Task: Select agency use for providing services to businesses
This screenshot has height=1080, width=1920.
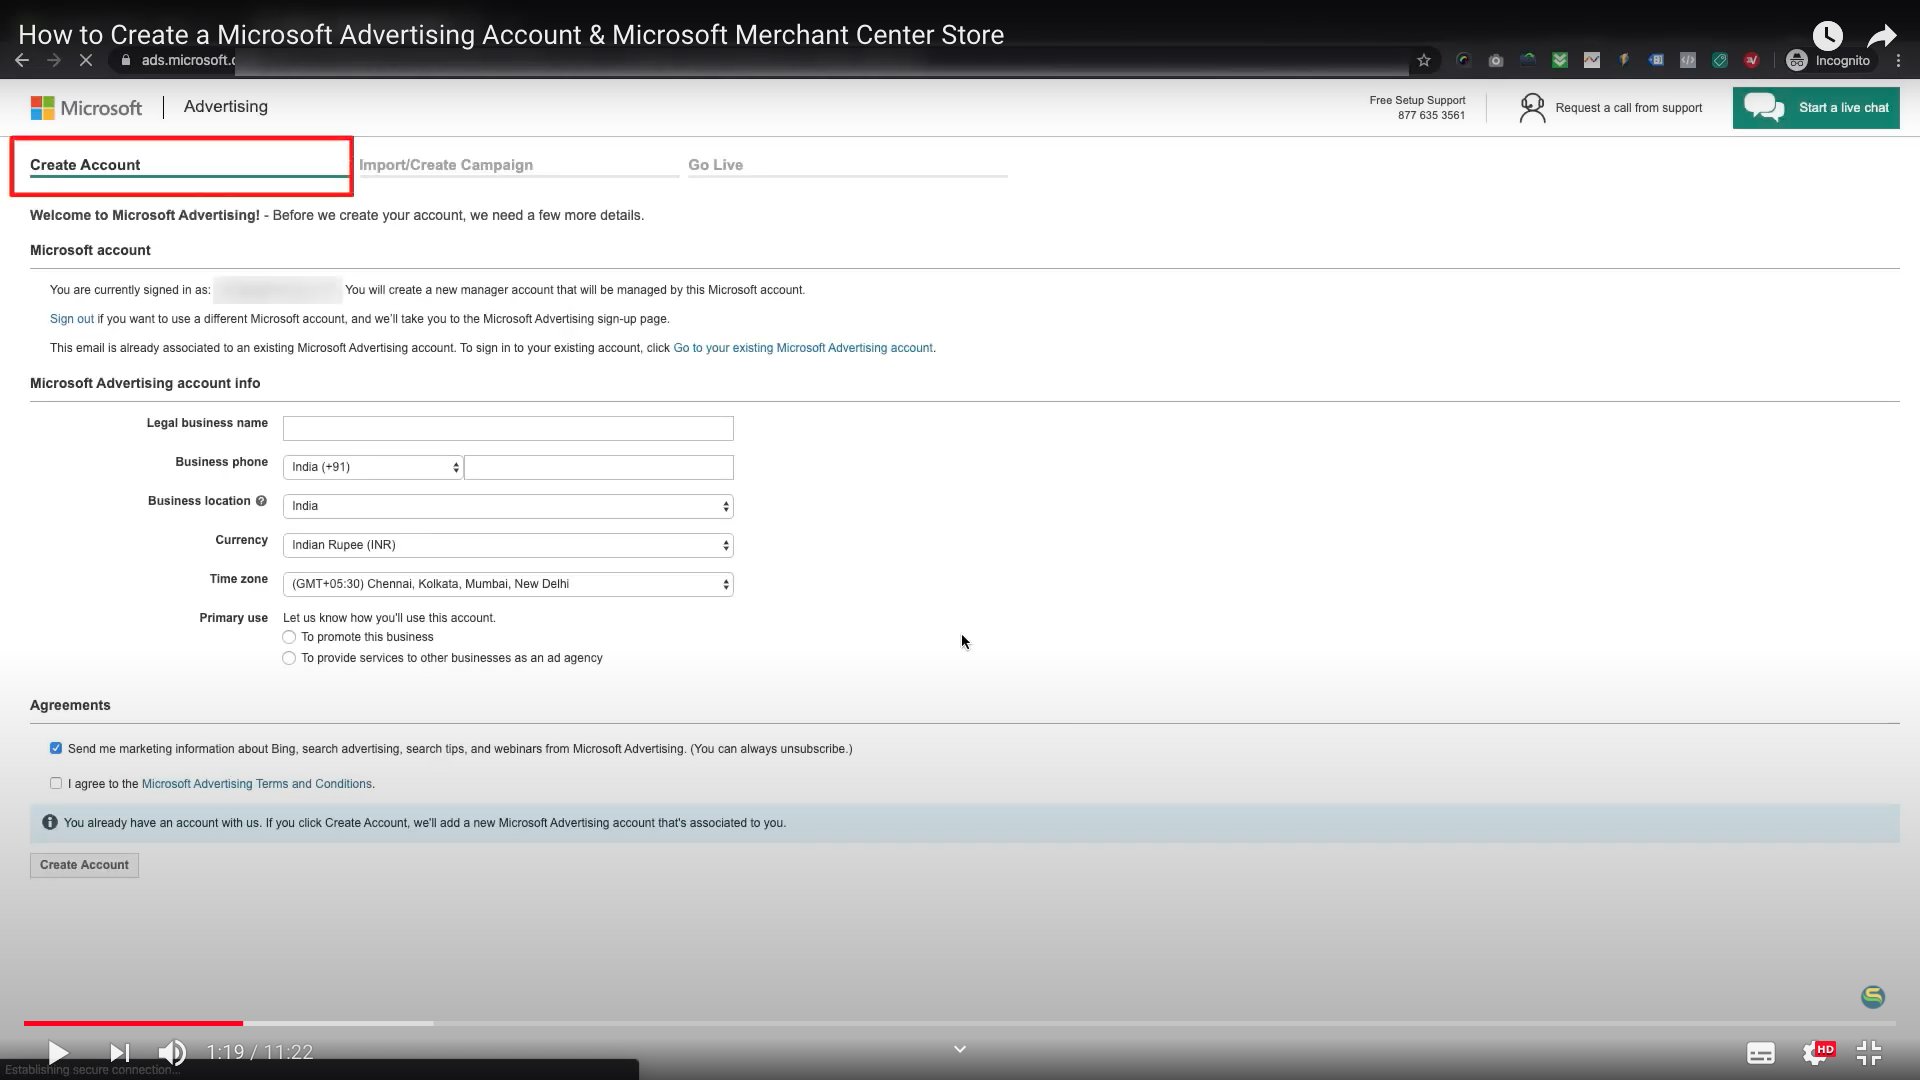Action: [289, 658]
